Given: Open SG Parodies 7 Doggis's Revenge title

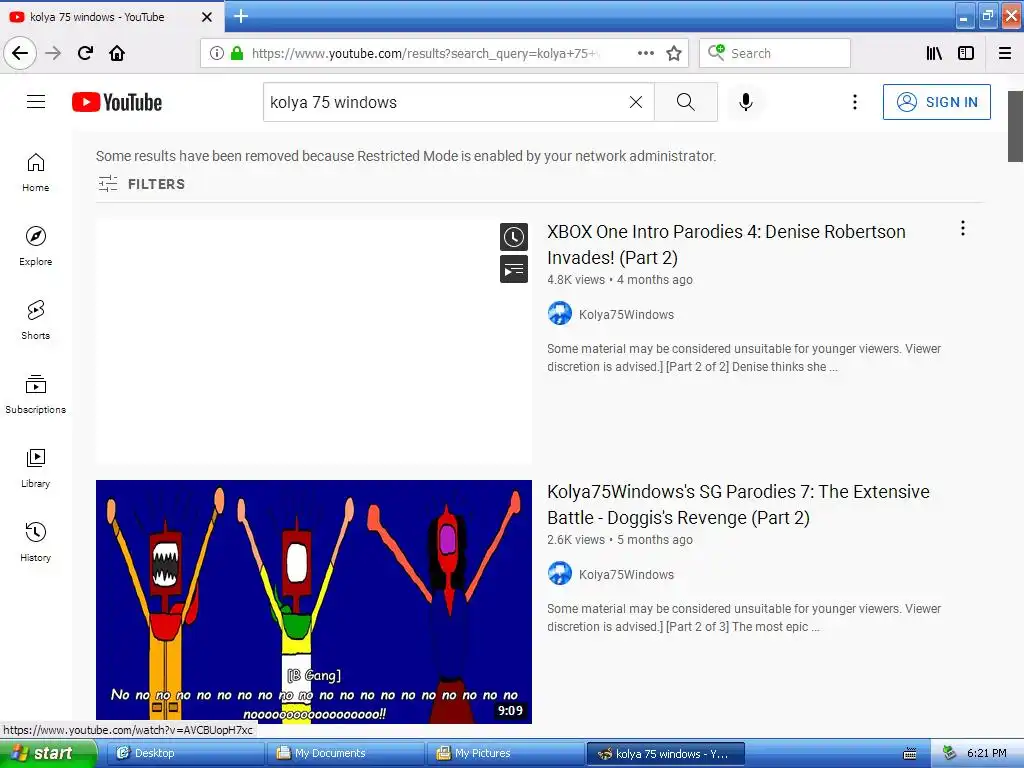Looking at the screenshot, I should tap(738, 504).
